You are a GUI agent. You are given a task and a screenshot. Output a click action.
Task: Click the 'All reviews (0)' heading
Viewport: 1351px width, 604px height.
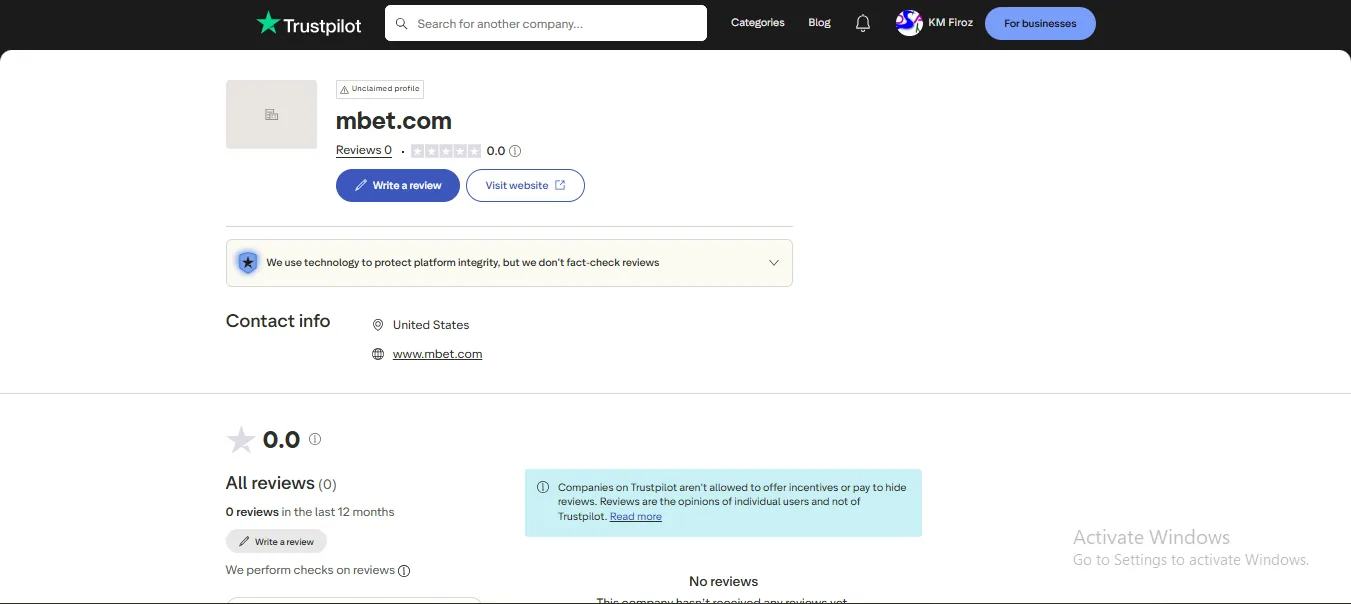coord(281,483)
